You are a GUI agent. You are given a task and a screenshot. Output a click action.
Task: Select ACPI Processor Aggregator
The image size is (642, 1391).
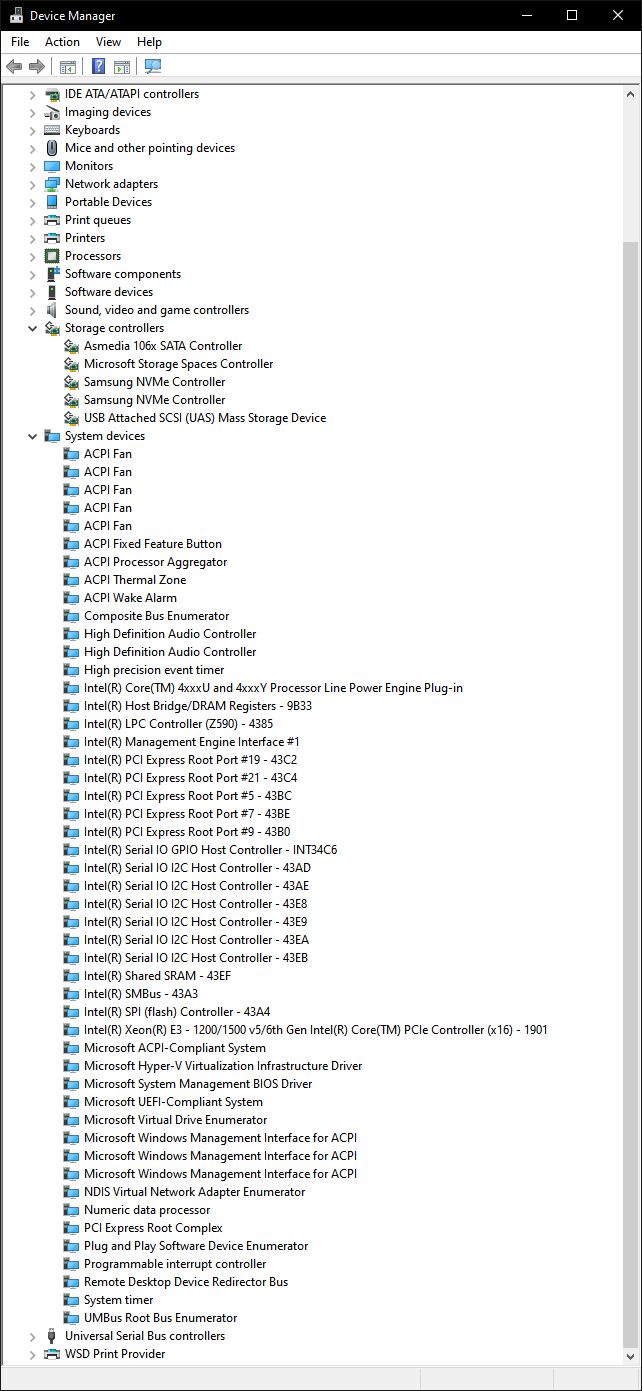pos(155,562)
